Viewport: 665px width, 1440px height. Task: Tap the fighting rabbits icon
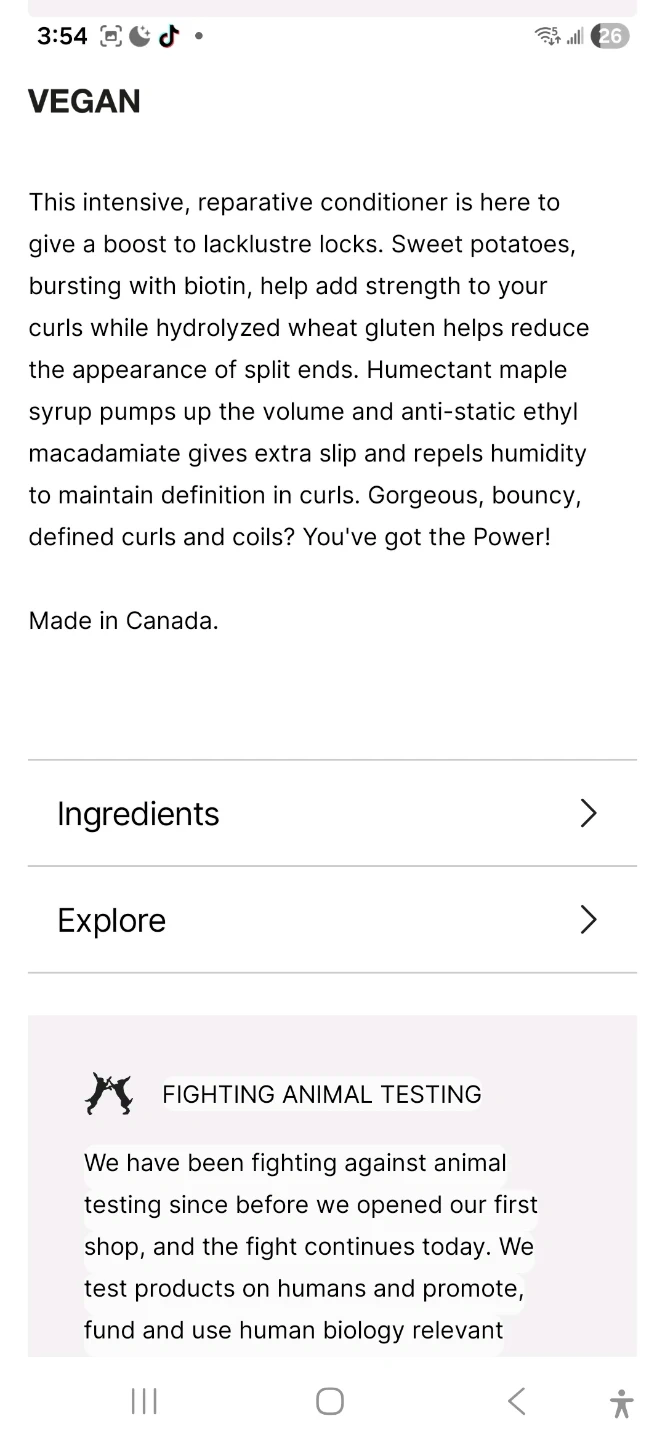click(108, 1094)
